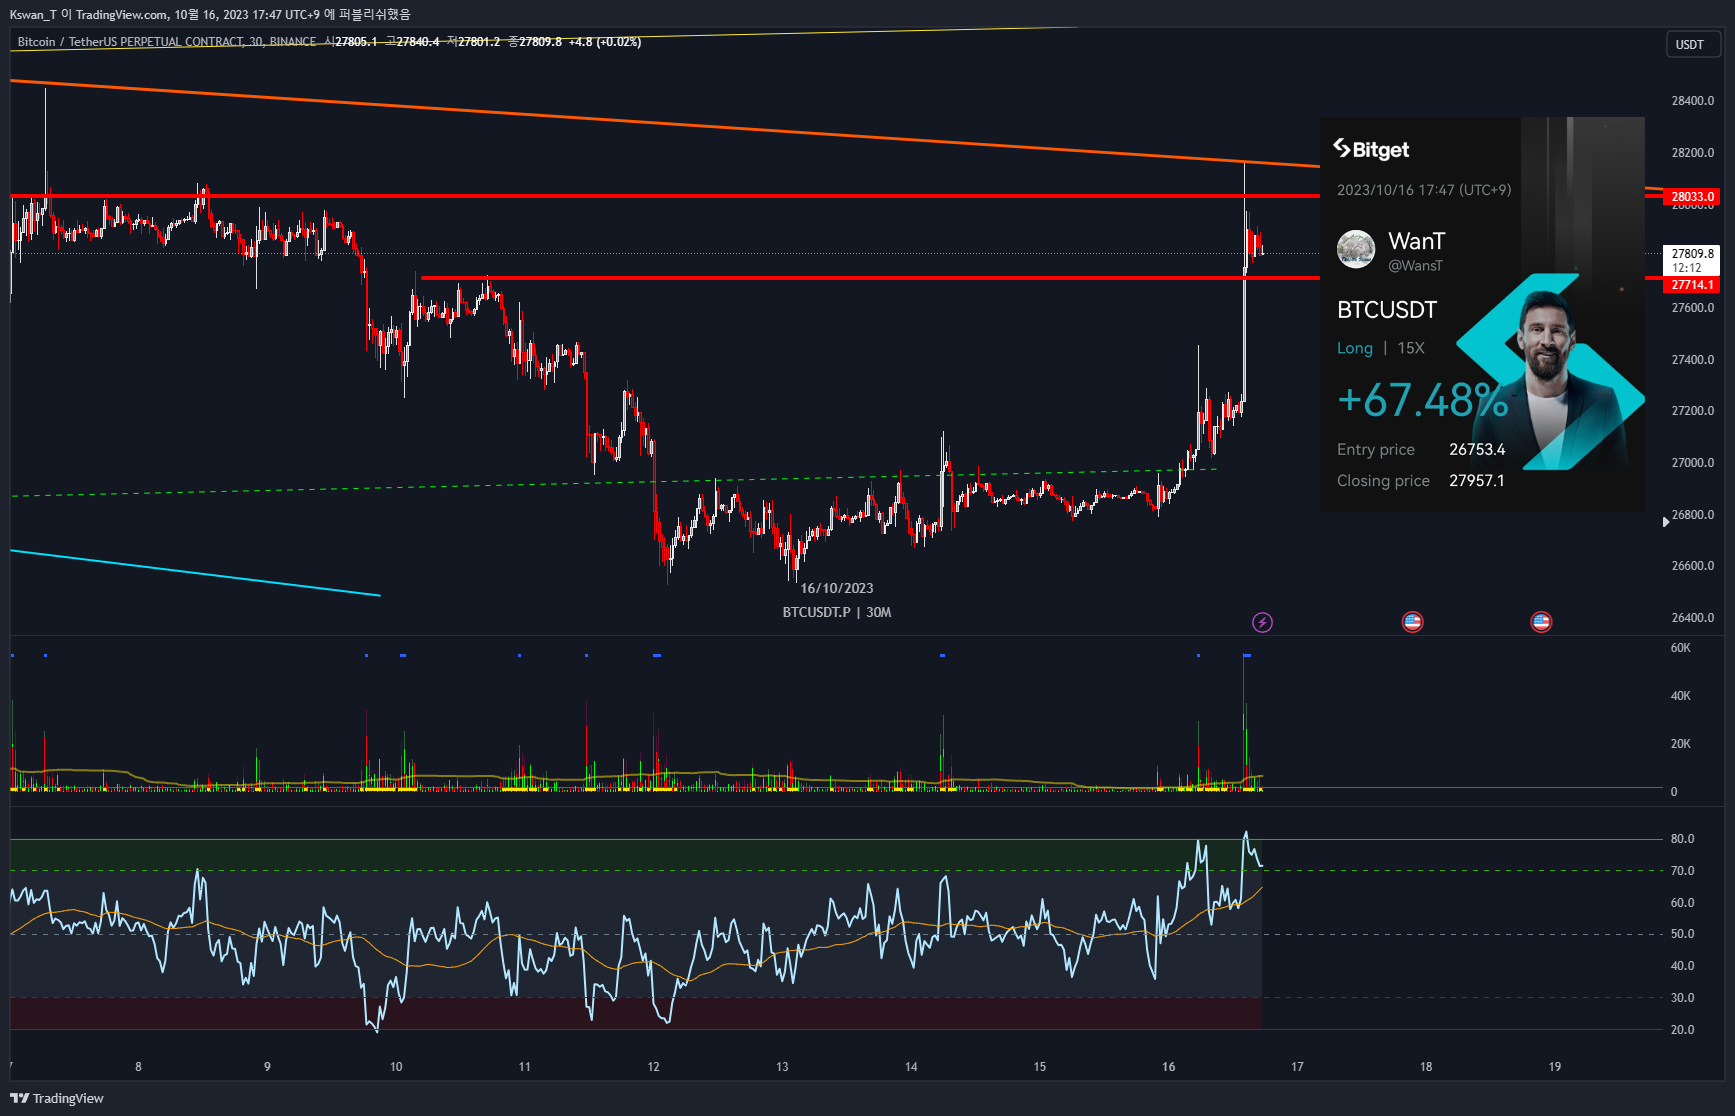Click the +67.48% profit figure
The width and height of the screenshot is (1735, 1116).
click(x=1423, y=400)
